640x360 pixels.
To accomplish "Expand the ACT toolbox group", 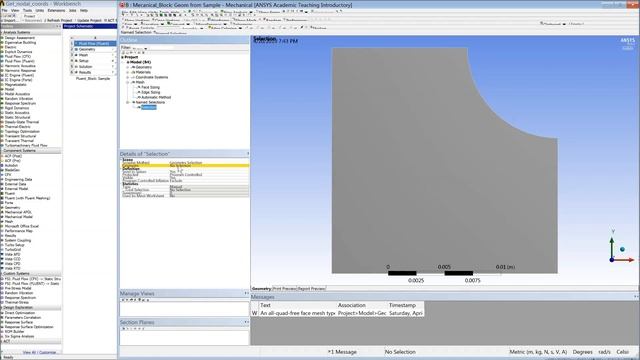I will [x=2, y=341].
